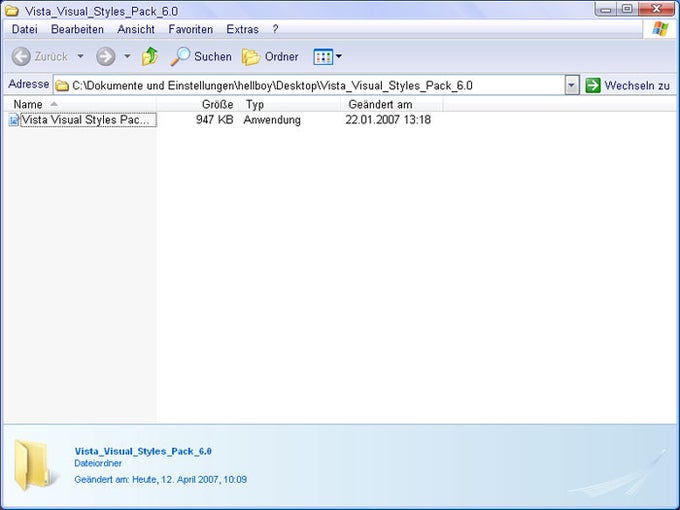Click the application file icon in list
Screen dimensions: 680x510
(14, 120)
